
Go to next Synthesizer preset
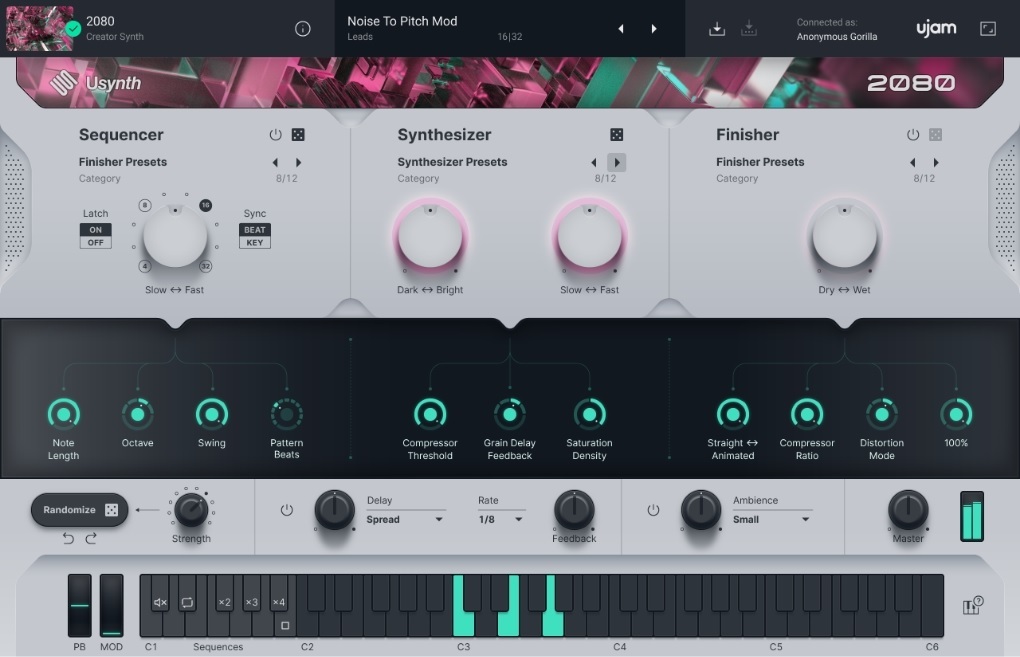click(x=617, y=162)
